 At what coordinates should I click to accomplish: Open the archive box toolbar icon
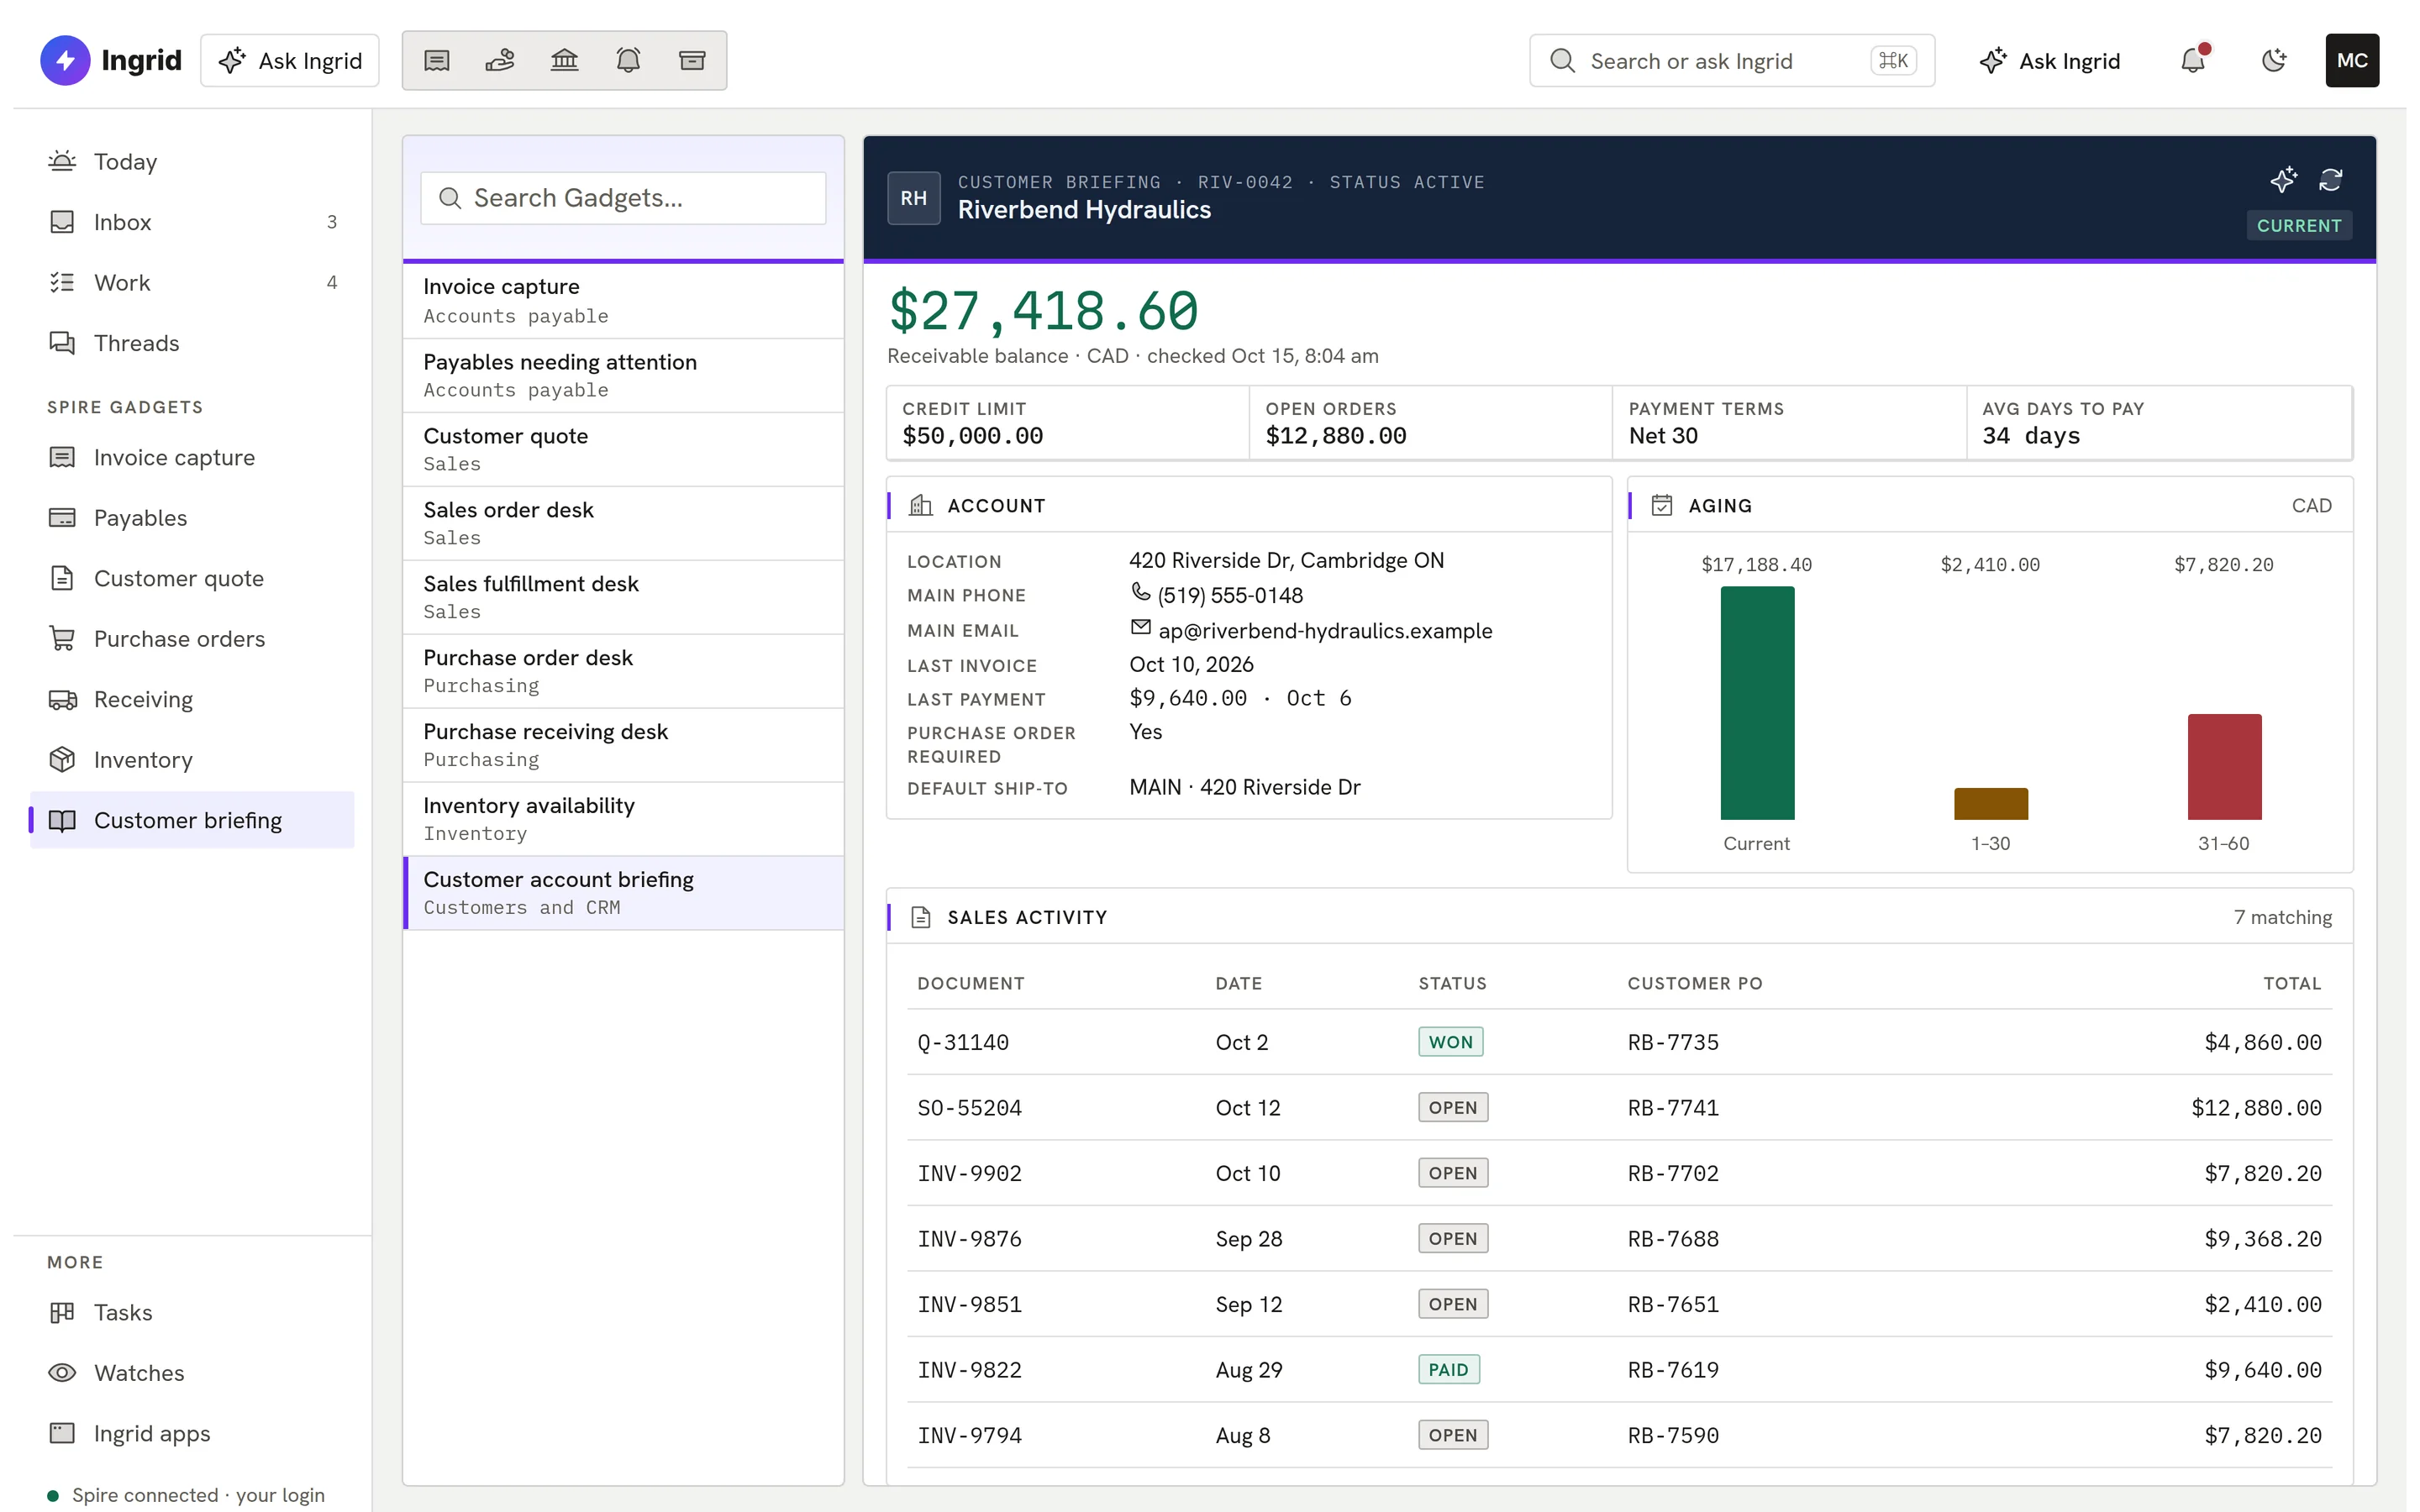[692, 61]
